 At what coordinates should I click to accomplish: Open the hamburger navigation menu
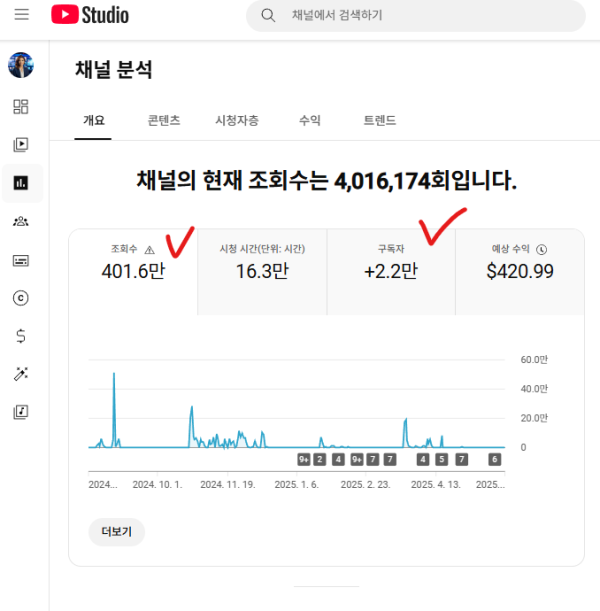pyautogui.click(x=22, y=15)
